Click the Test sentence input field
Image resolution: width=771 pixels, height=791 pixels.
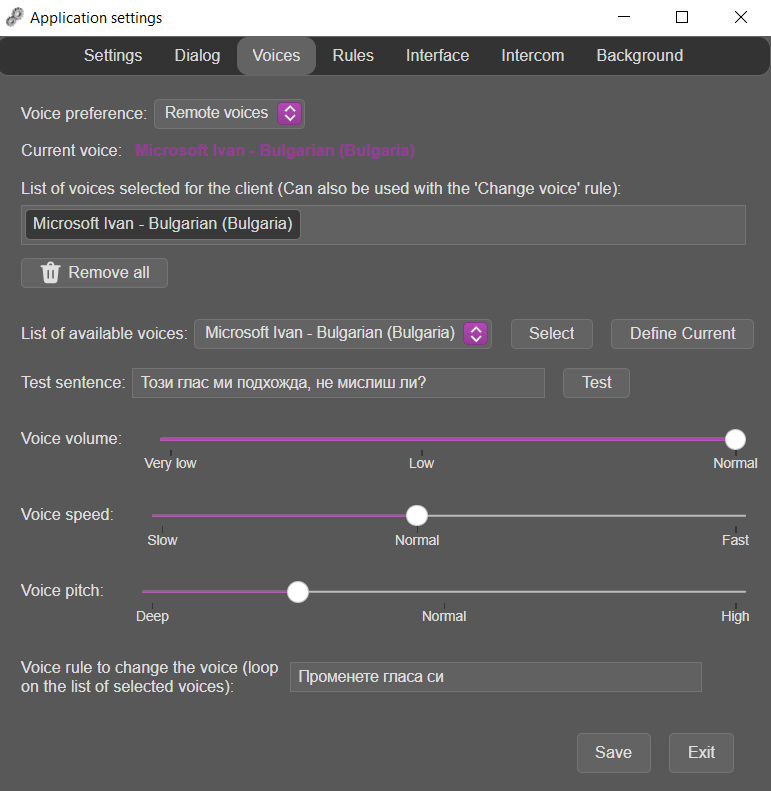(x=338, y=383)
